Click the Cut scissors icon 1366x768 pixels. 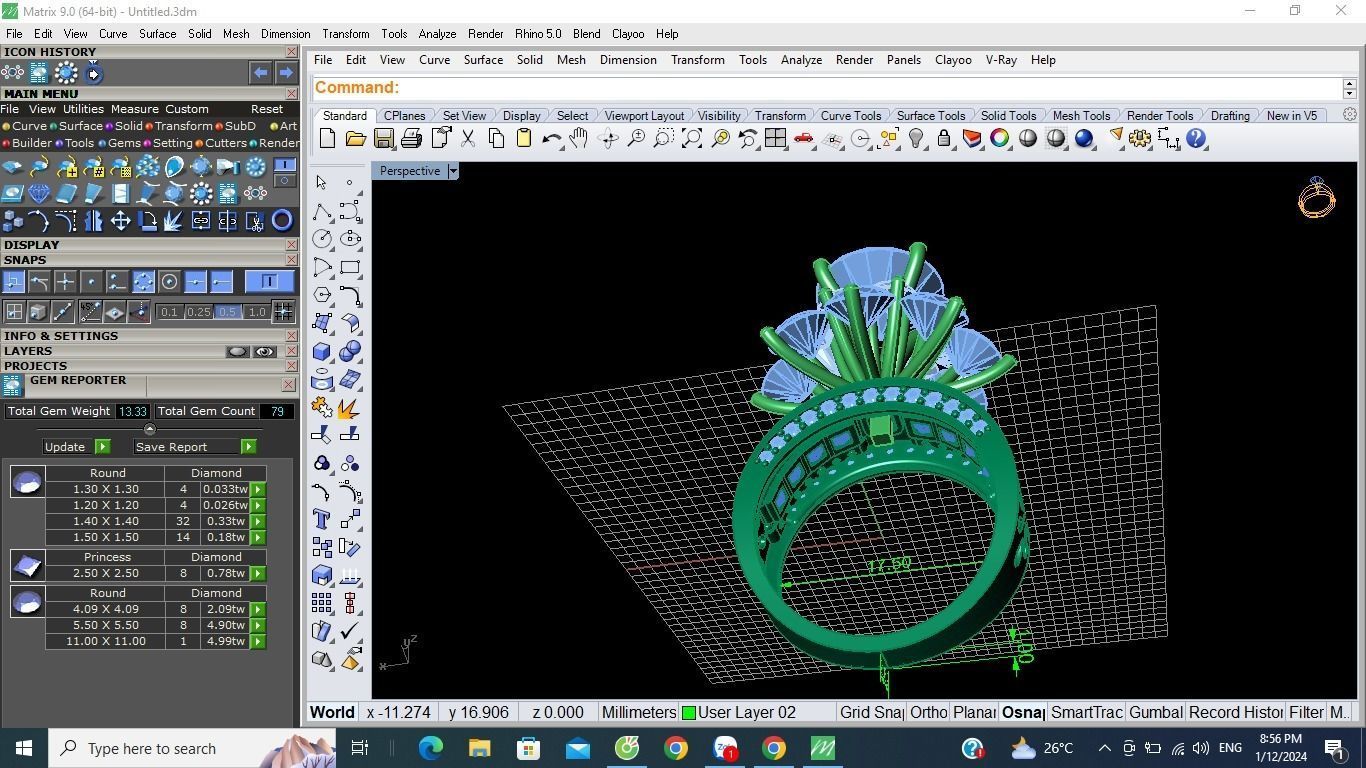click(x=467, y=139)
